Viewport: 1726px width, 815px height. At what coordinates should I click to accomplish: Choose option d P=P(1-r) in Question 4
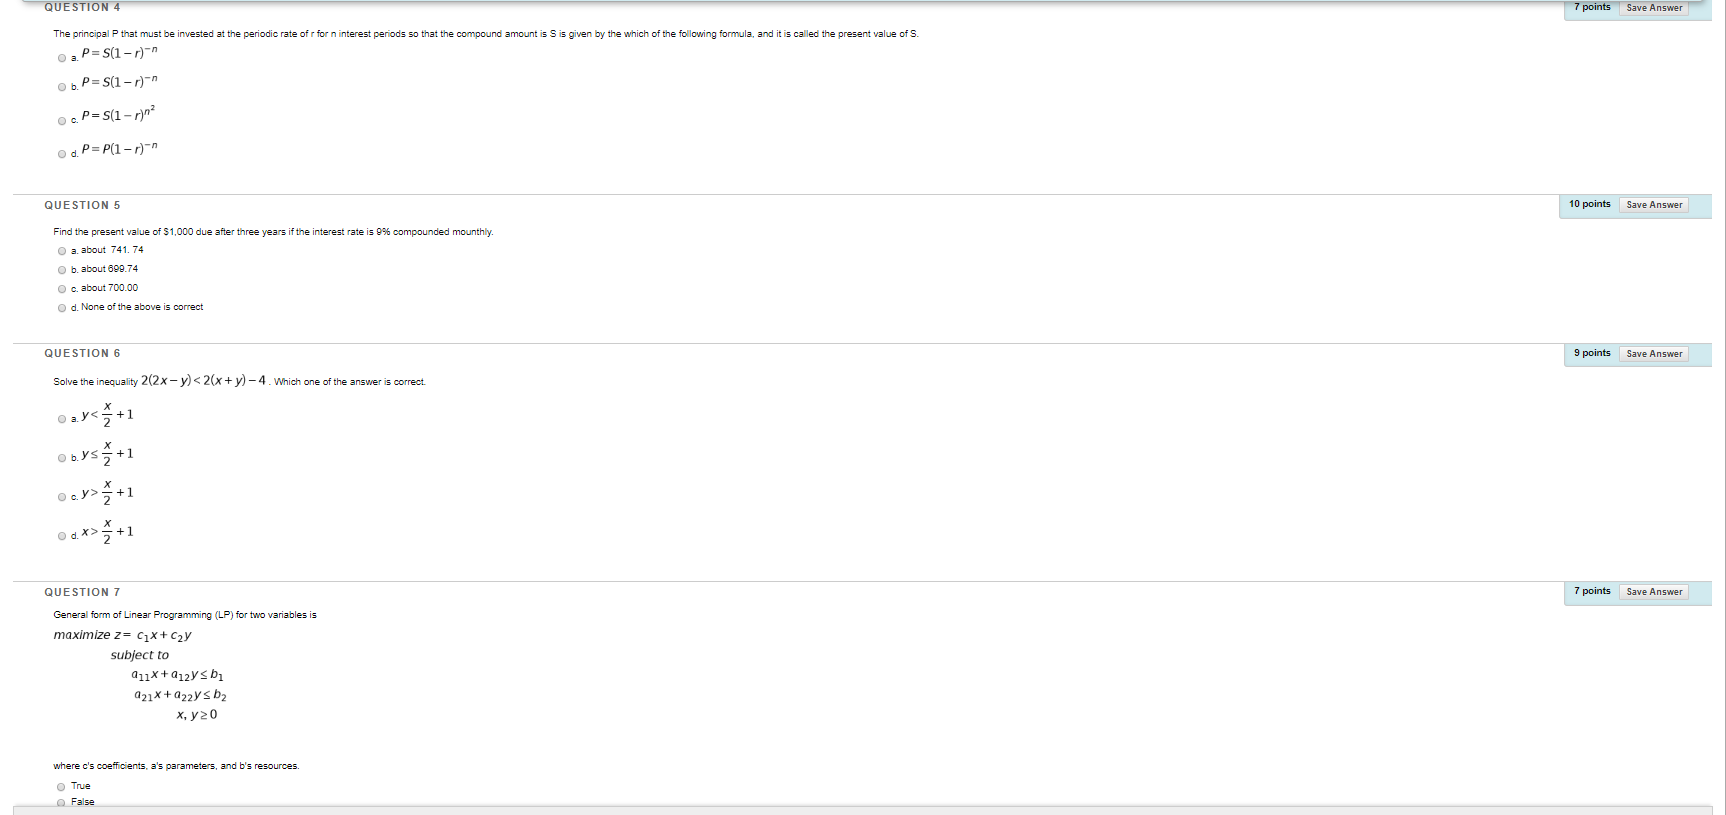tap(62, 154)
